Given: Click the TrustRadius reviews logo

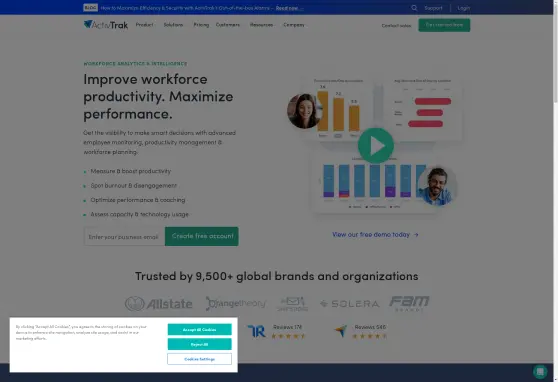Looking at the screenshot, I should [257, 331].
